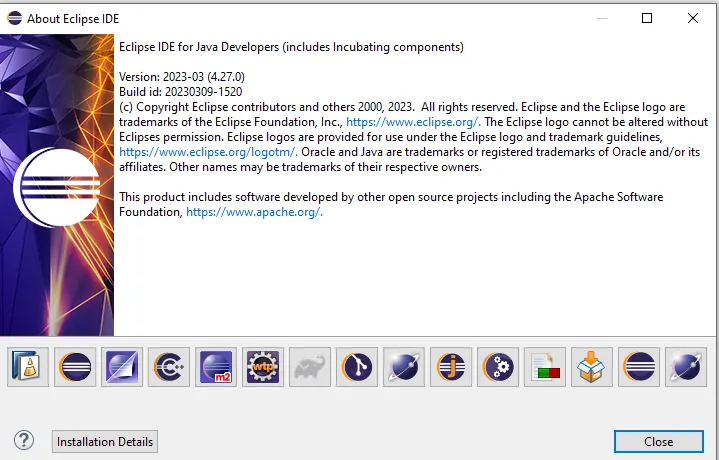Open the Git branch feature icon
The height and width of the screenshot is (460, 719).
[357, 368]
